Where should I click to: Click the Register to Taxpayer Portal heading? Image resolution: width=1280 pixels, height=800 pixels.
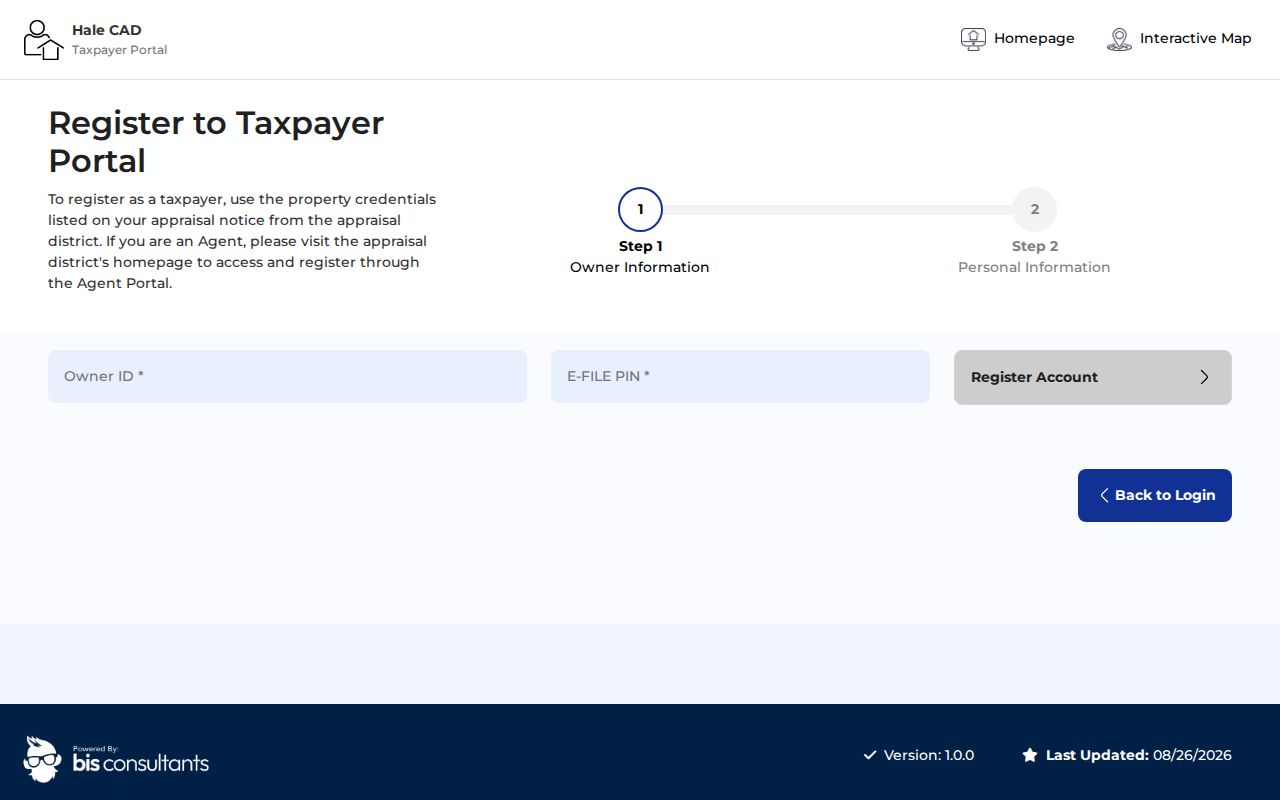click(216, 141)
